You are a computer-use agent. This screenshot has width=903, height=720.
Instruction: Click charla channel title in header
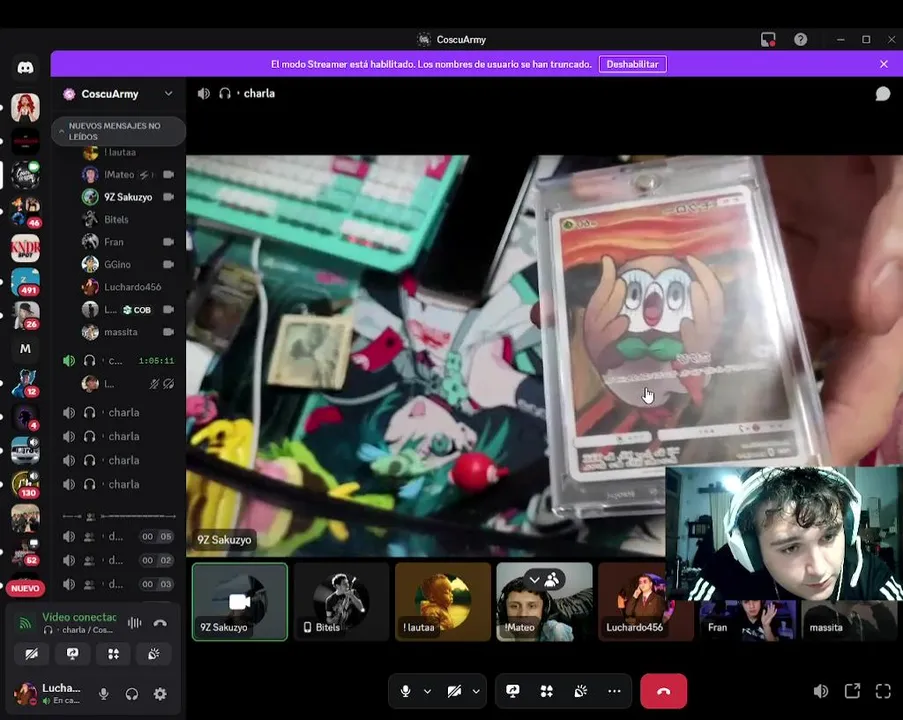point(259,93)
